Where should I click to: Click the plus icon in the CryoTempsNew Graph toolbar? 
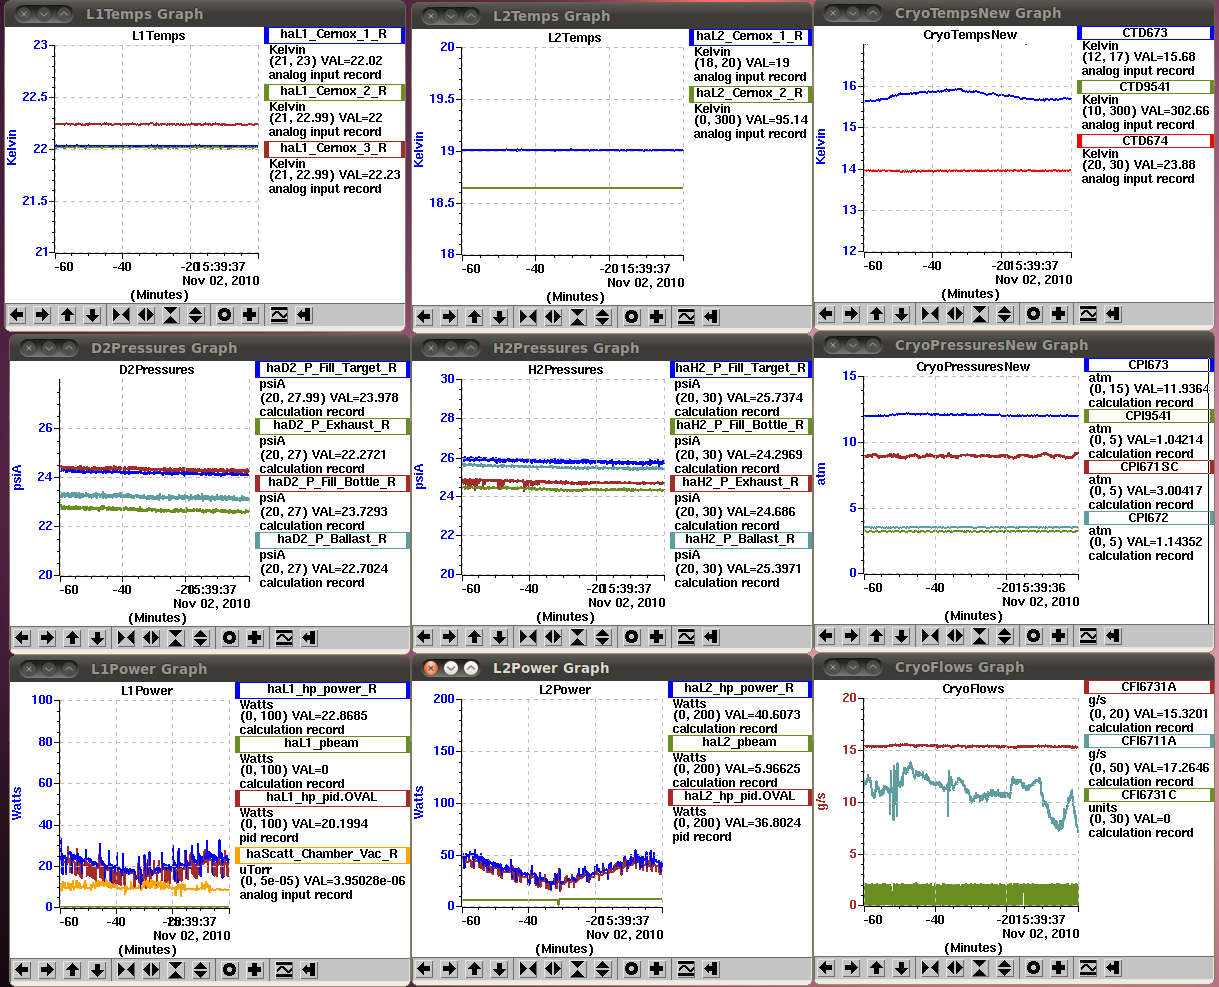pyautogui.click(x=1058, y=314)
